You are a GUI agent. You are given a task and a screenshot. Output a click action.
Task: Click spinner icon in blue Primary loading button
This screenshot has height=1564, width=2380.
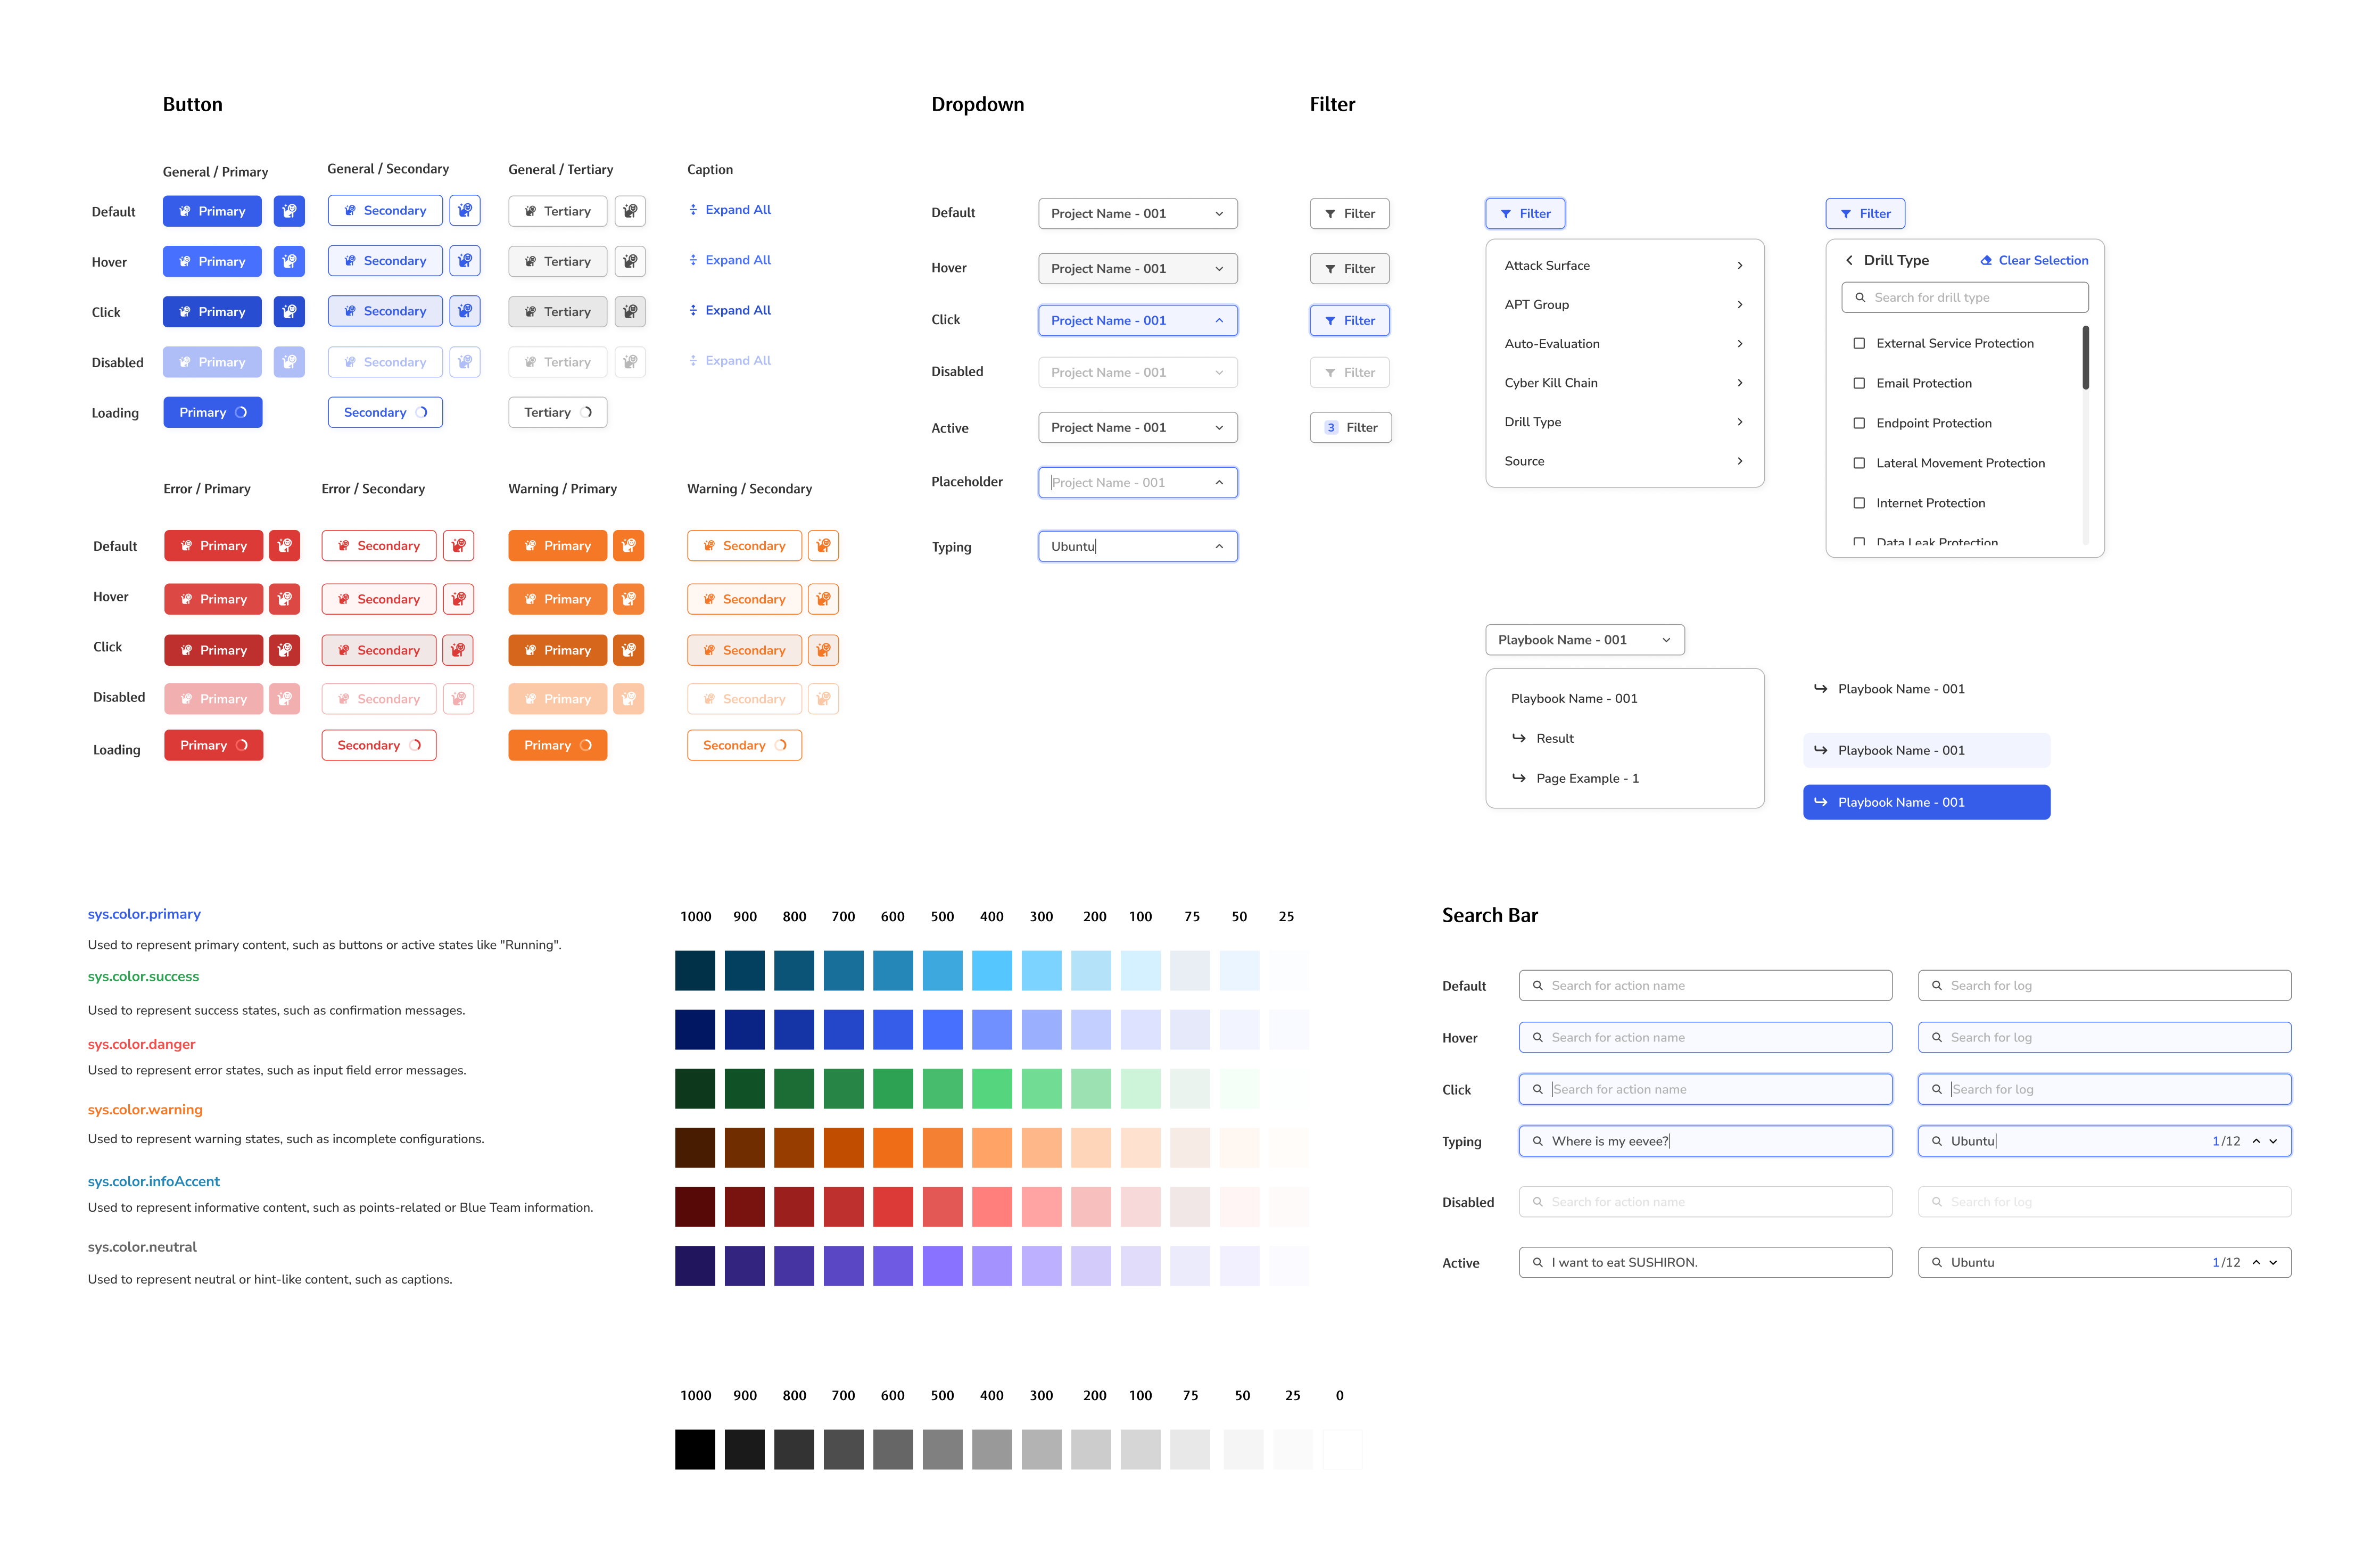coord(241,412)
